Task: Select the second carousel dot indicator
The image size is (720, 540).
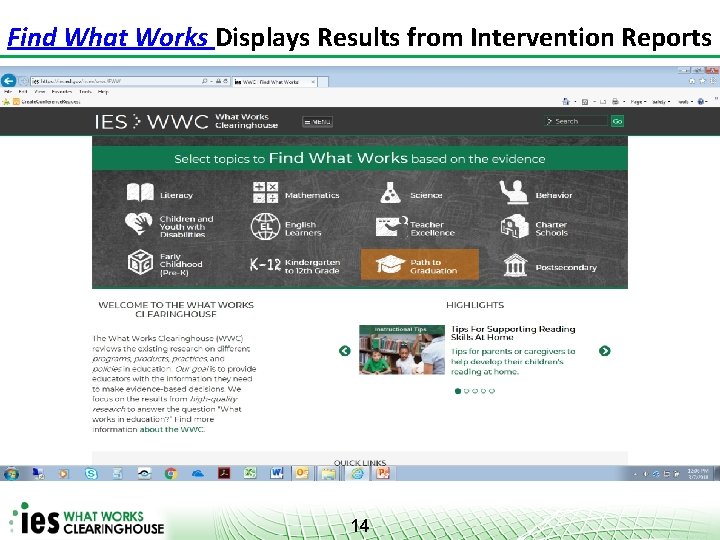Action: click(x=466, y=391)
